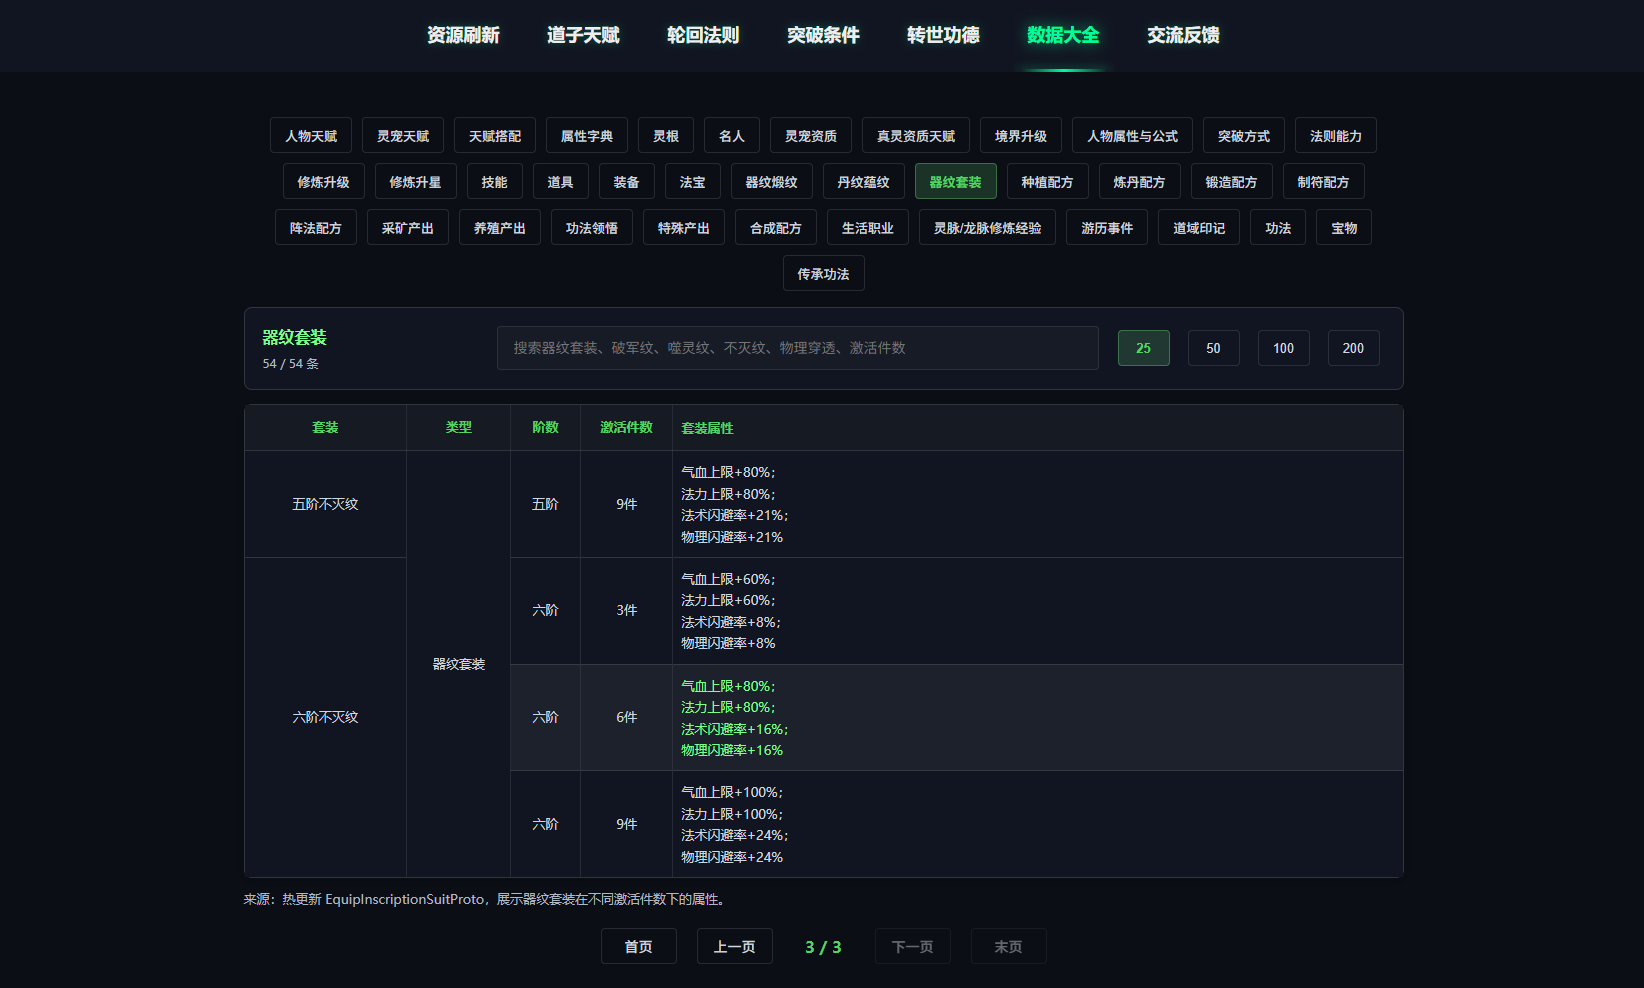Choose the 法宝 category
The image size is (1644, 988).
click(x=693, y=182)
